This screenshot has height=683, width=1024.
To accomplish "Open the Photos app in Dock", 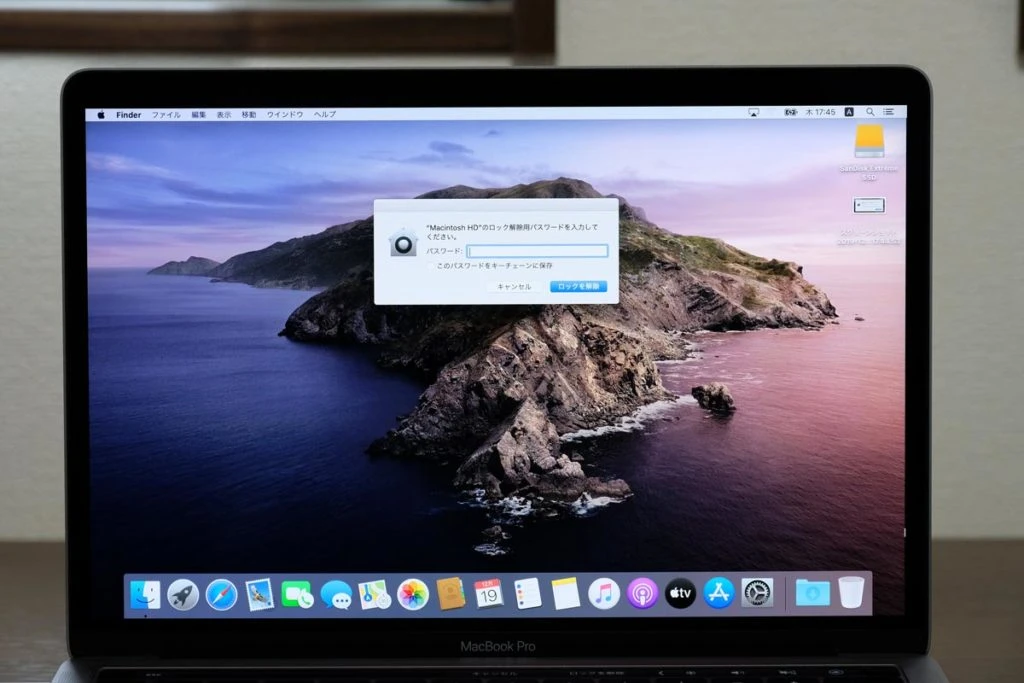I will (x=413, y=595).
